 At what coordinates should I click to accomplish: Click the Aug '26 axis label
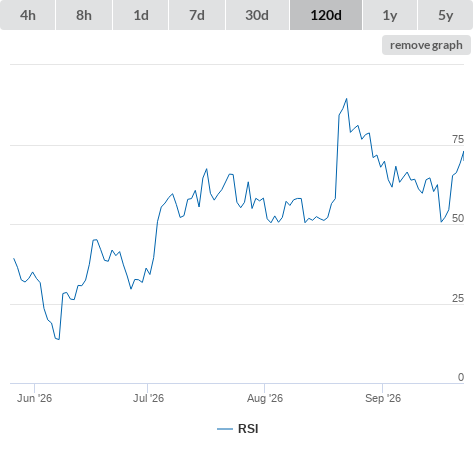tap(265, 398)
